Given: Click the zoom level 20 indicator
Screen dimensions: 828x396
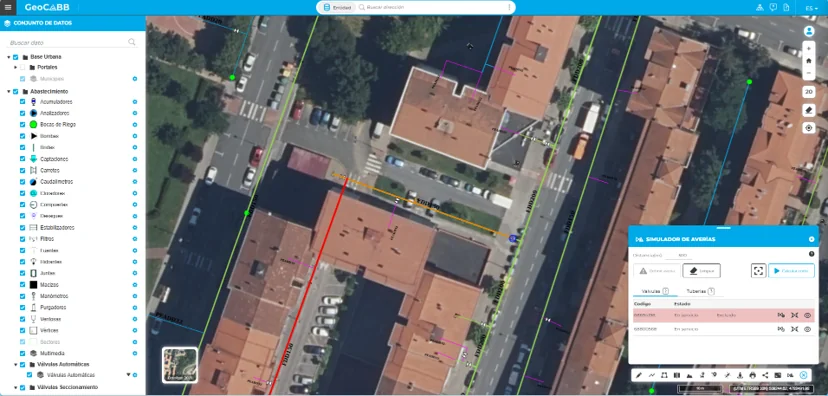Looking at the screenshot, I should [808, 92].
